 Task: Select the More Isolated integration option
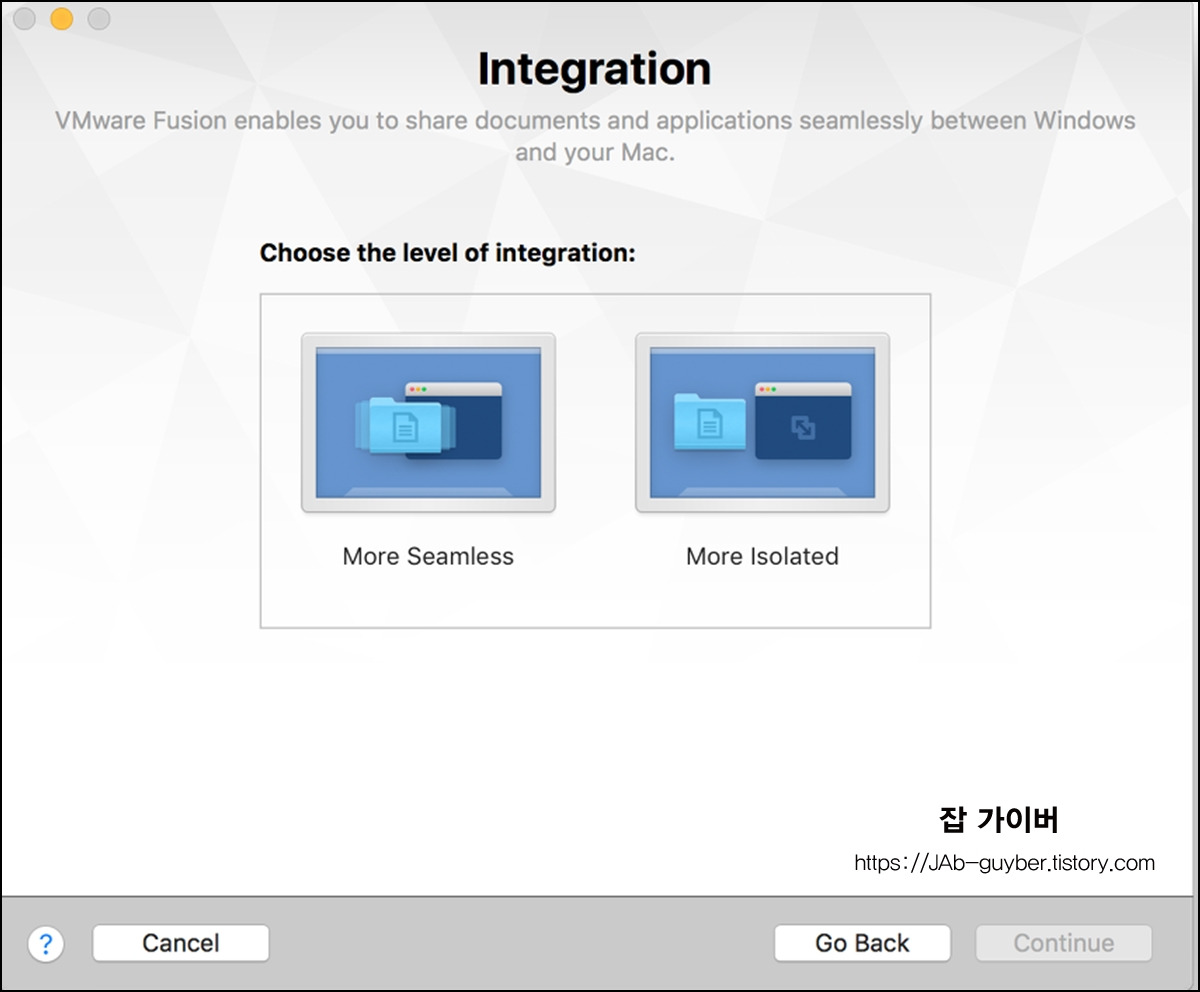[761, 421]
